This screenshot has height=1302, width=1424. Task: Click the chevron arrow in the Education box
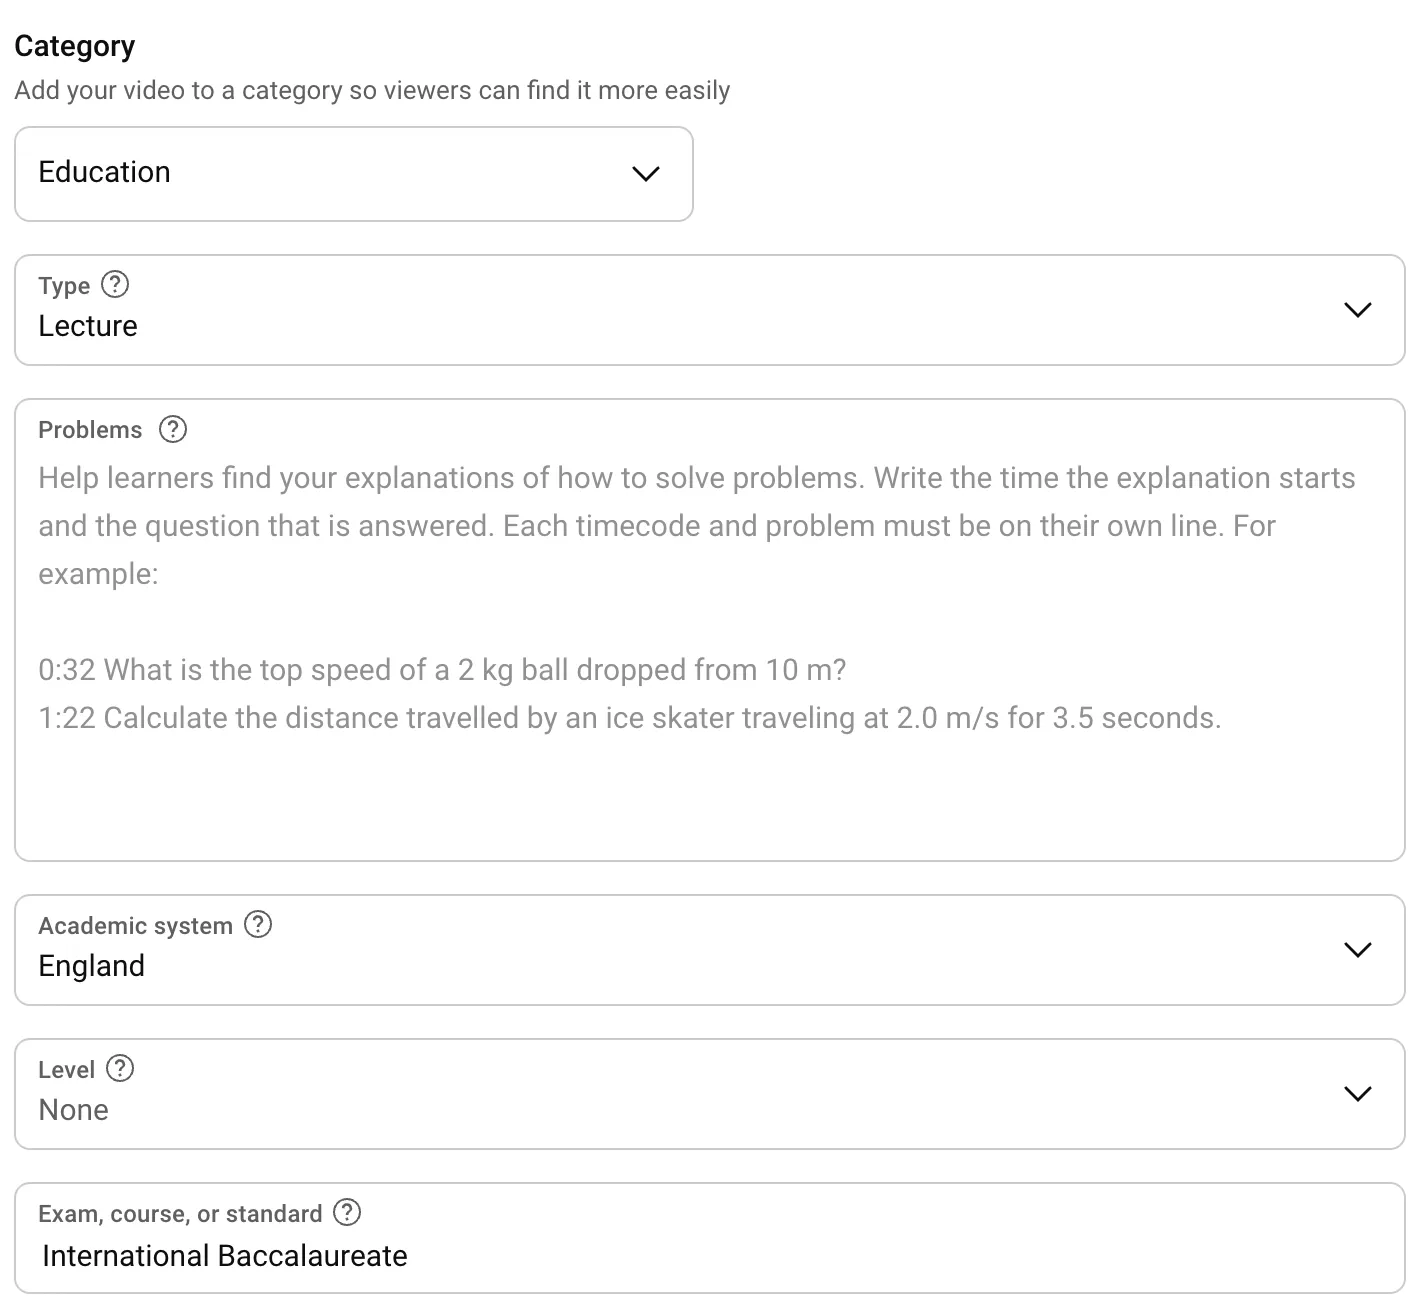tap(646, 174)
